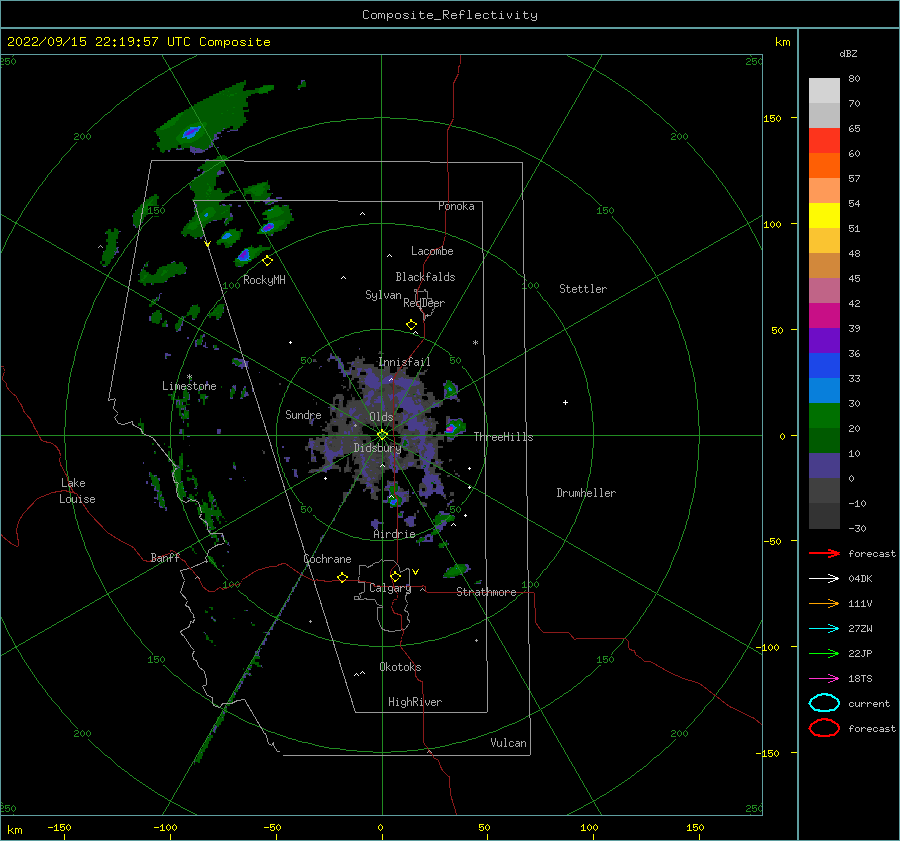Click the green echo north of Strathmore

tap(457, 570)
